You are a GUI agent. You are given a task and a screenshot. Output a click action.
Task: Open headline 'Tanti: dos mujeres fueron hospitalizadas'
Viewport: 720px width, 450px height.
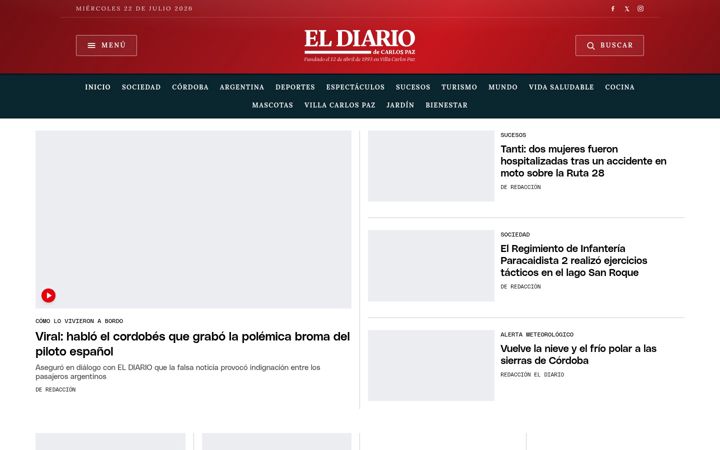click(583, 161)
